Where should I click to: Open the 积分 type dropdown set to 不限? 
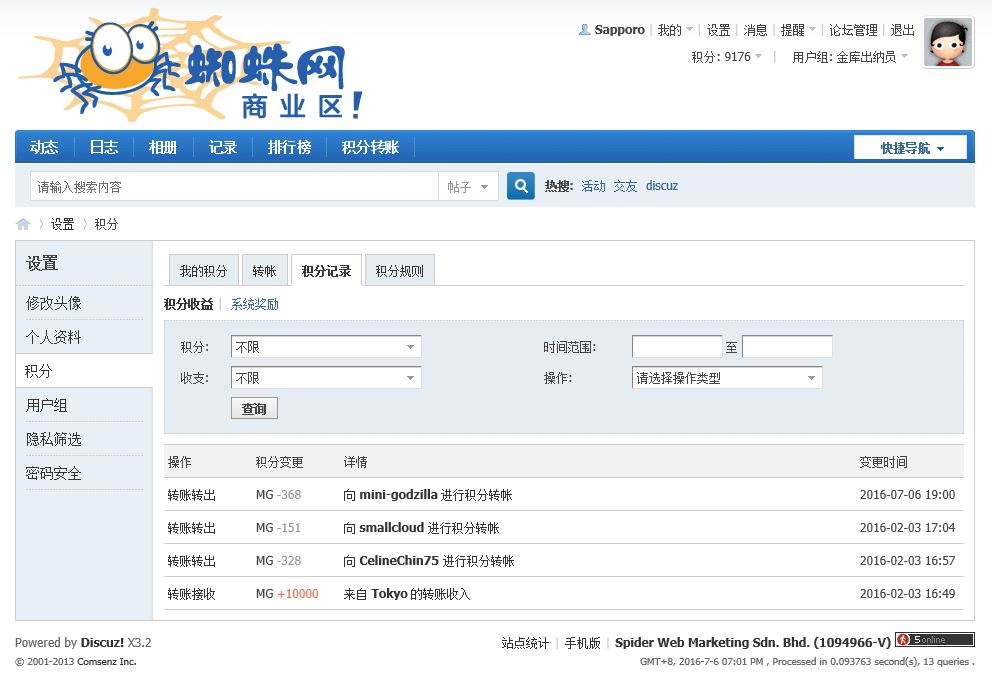click(x=325, y=347)
